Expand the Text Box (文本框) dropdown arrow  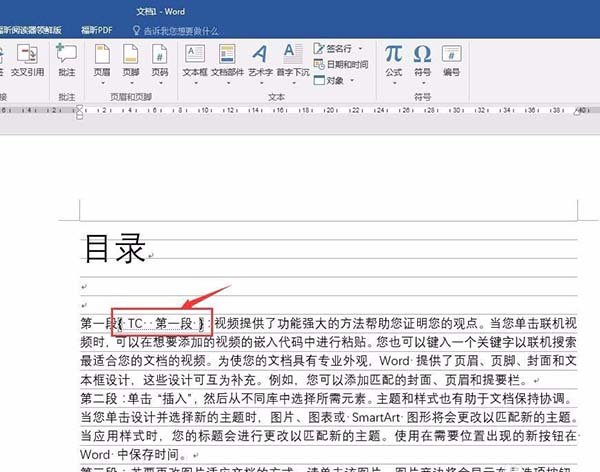(x=196, y=83)
